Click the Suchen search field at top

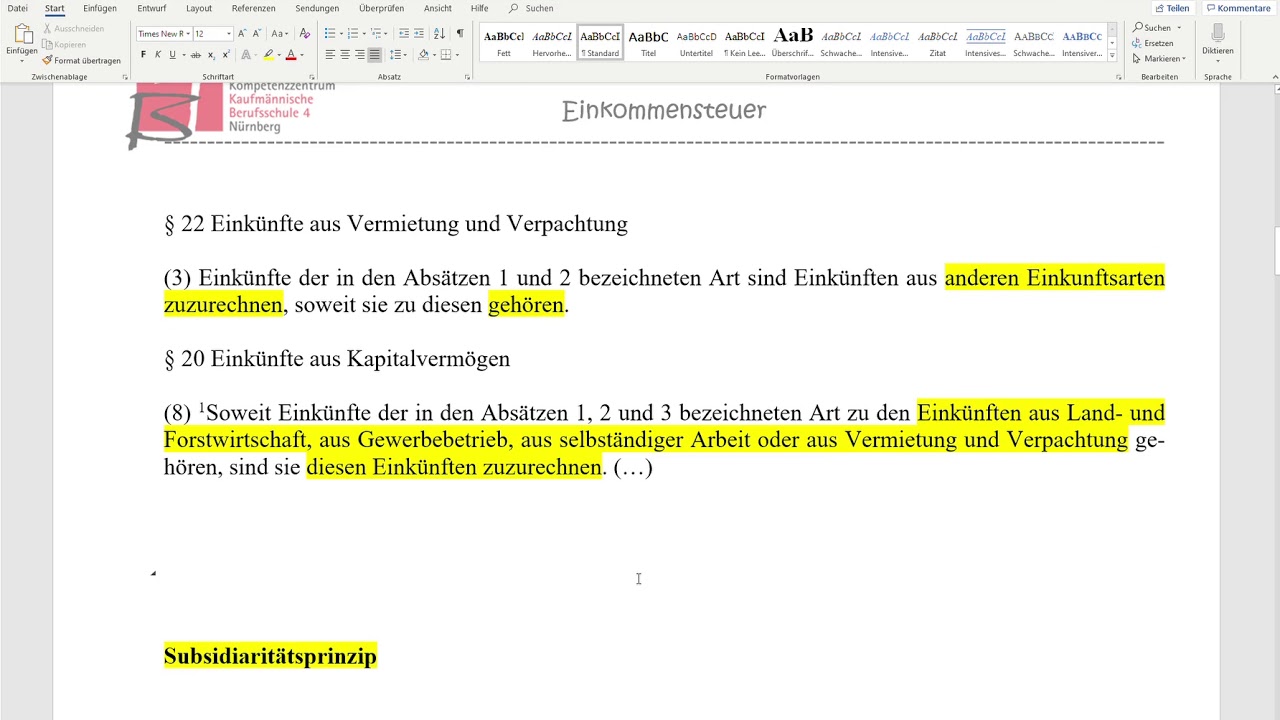click(539, 8)
